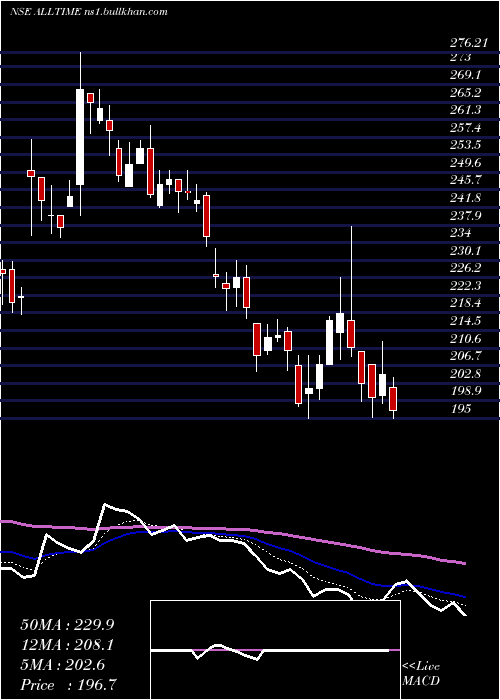Click the 269.1 price axis label
Viewport: 500px width, 700px height.
click(465, 75)
